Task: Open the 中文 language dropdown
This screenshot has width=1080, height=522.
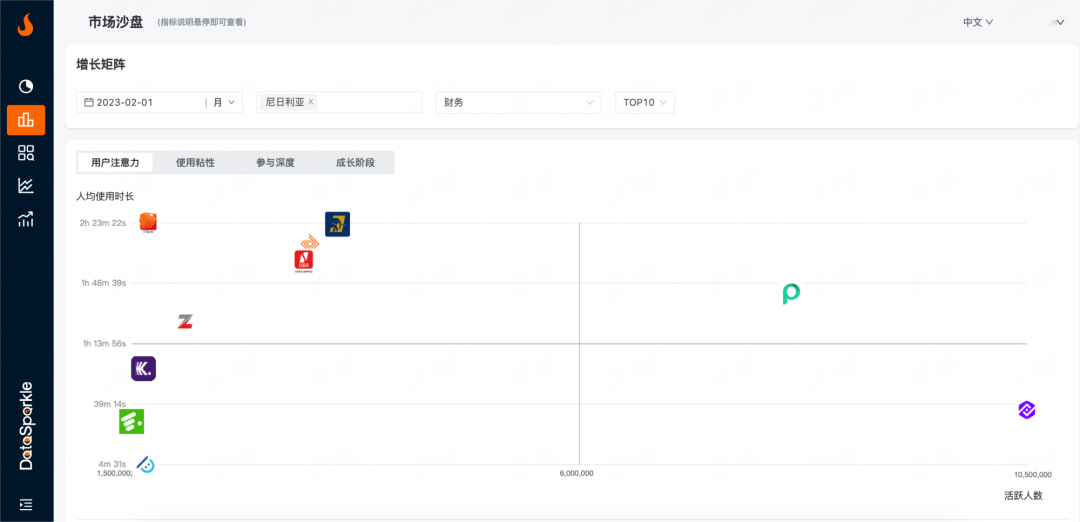Action: [x=977, y=22]
